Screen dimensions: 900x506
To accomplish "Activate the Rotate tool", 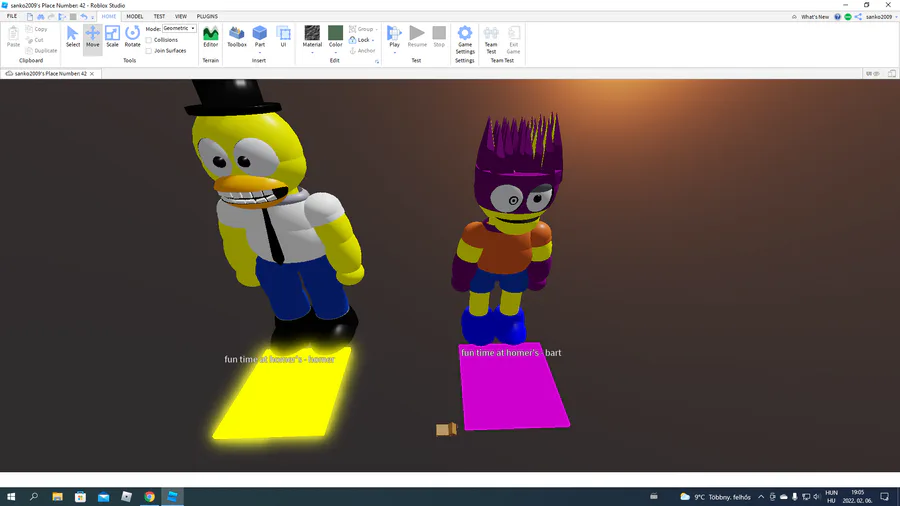I will [x=133, y=37].
